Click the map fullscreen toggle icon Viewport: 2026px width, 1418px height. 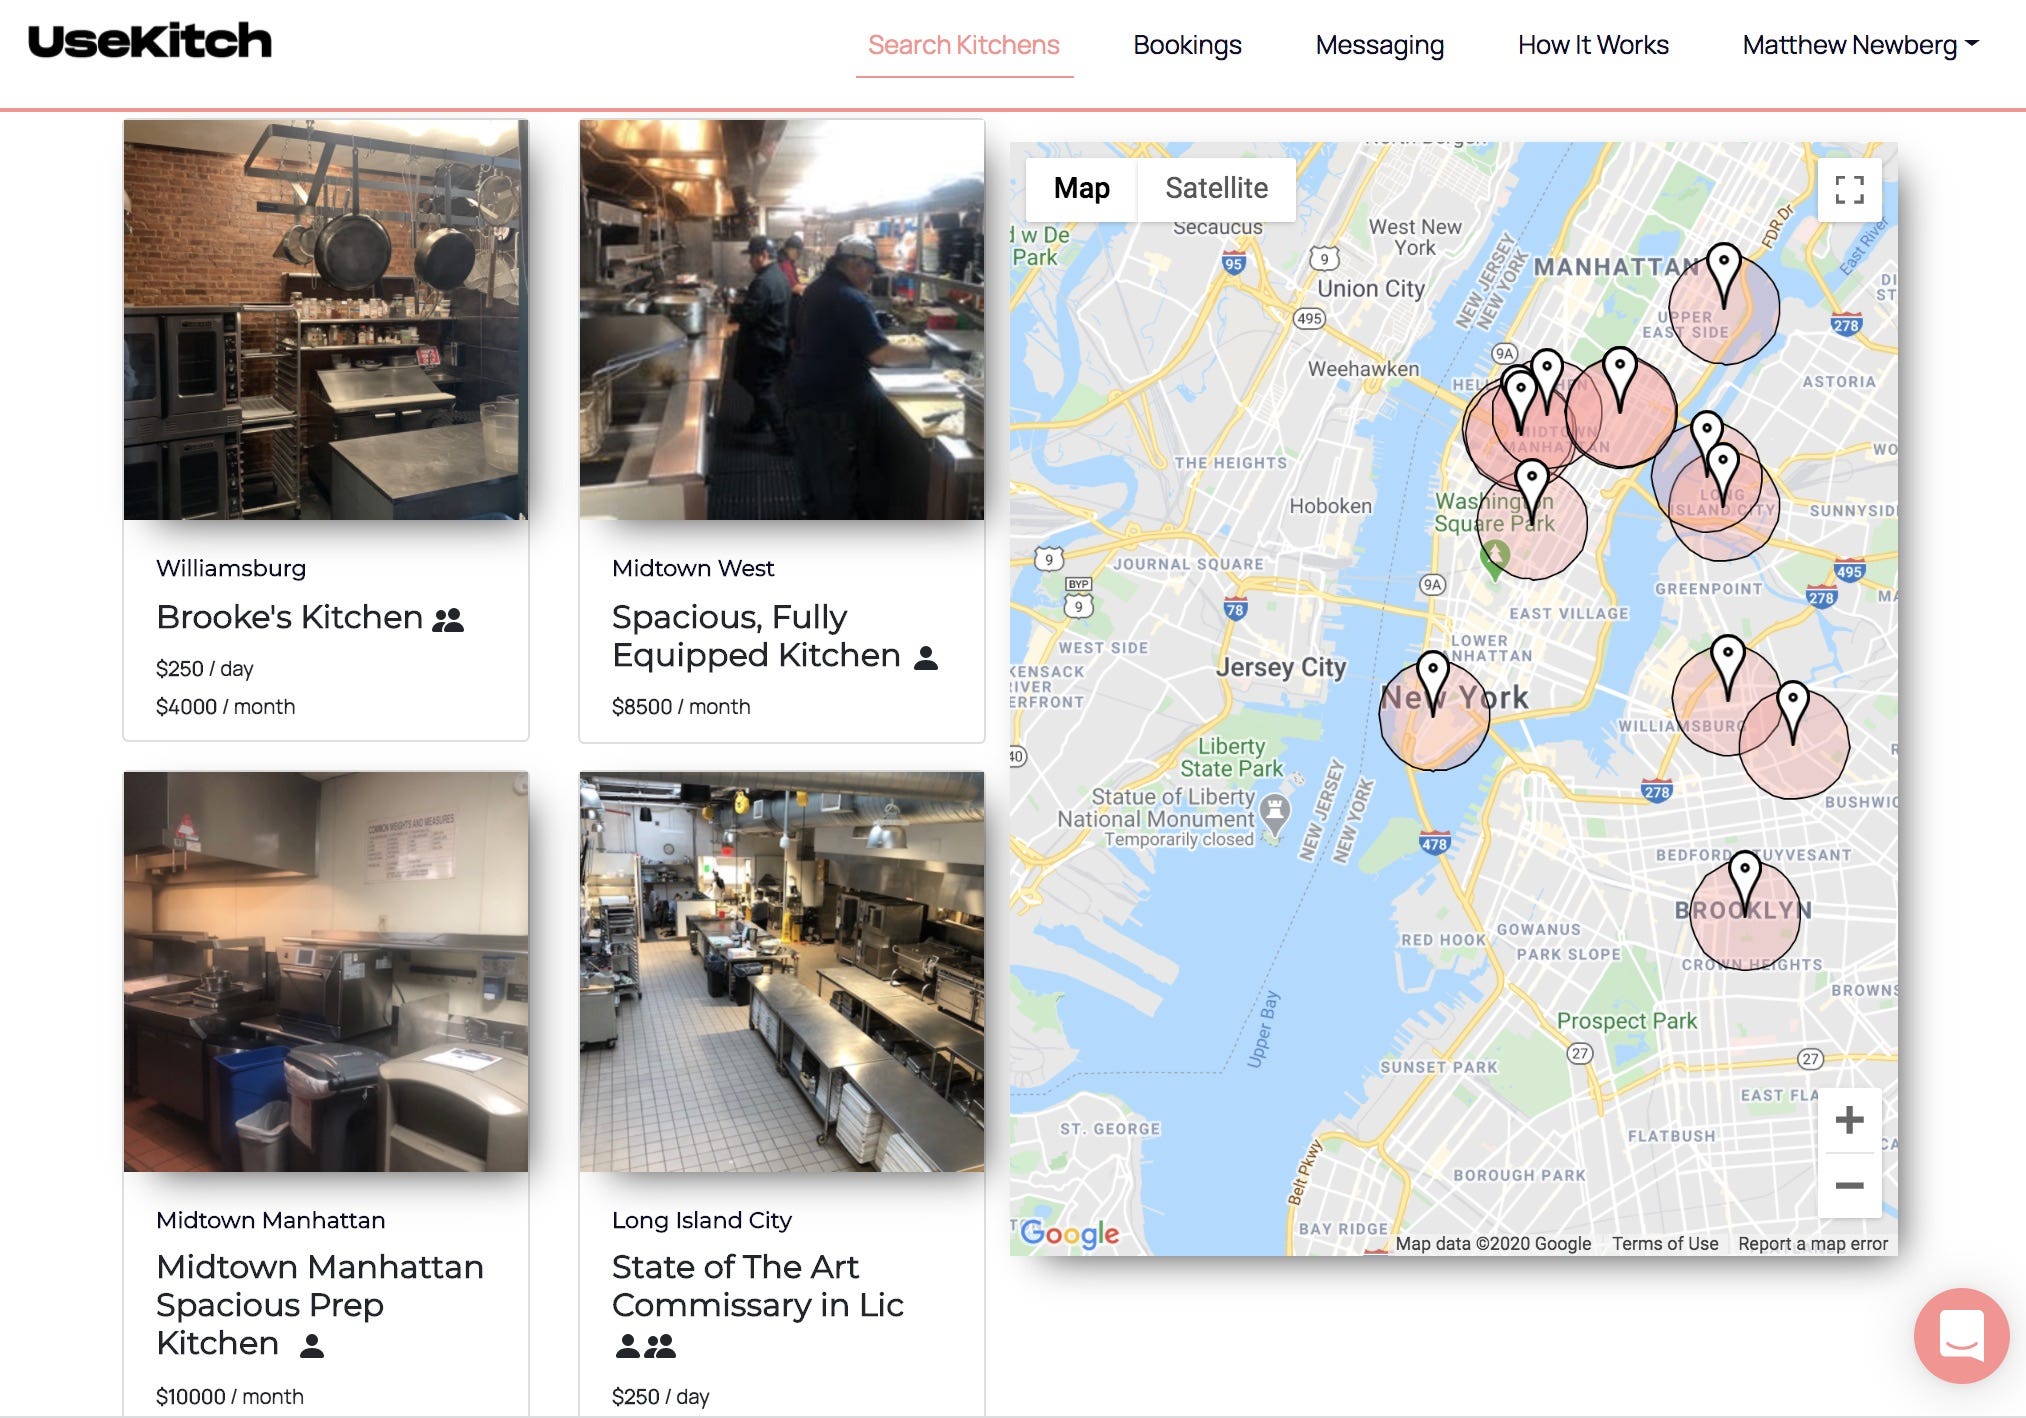[x=1849, y=190]
